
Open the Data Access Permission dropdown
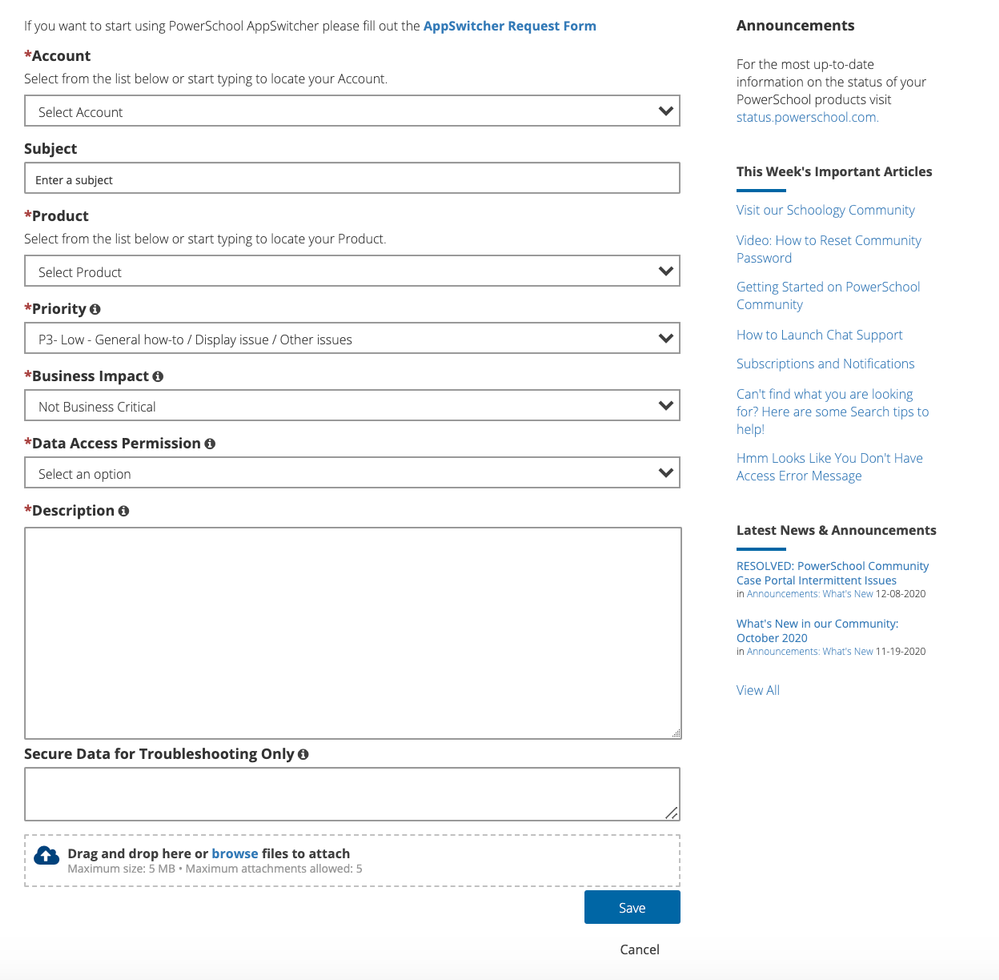click(352, 472)
